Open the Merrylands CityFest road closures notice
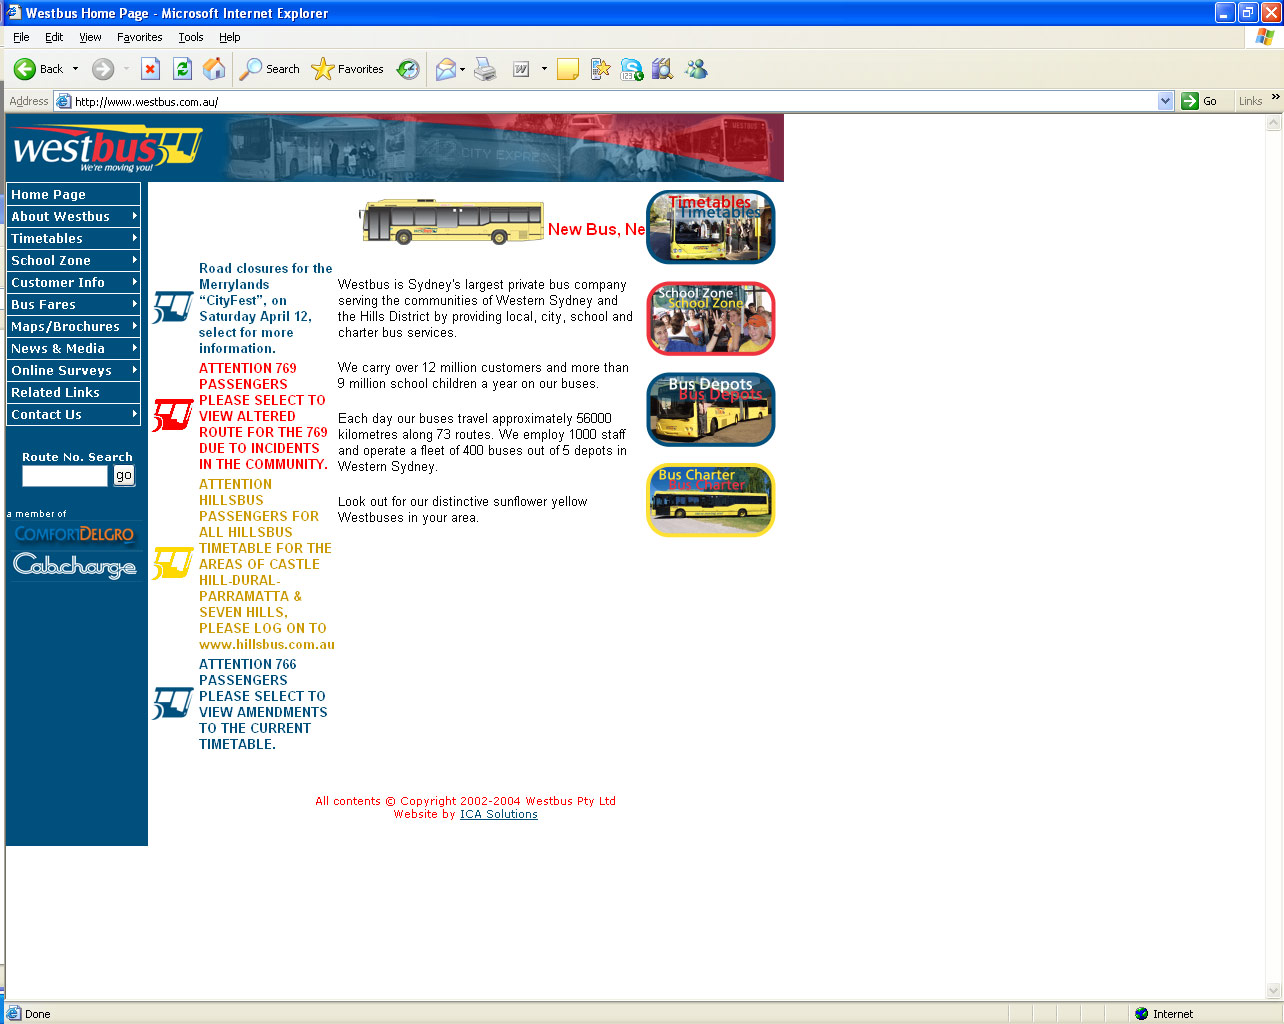1284x1024 pixels. click(x=265, y=308)
